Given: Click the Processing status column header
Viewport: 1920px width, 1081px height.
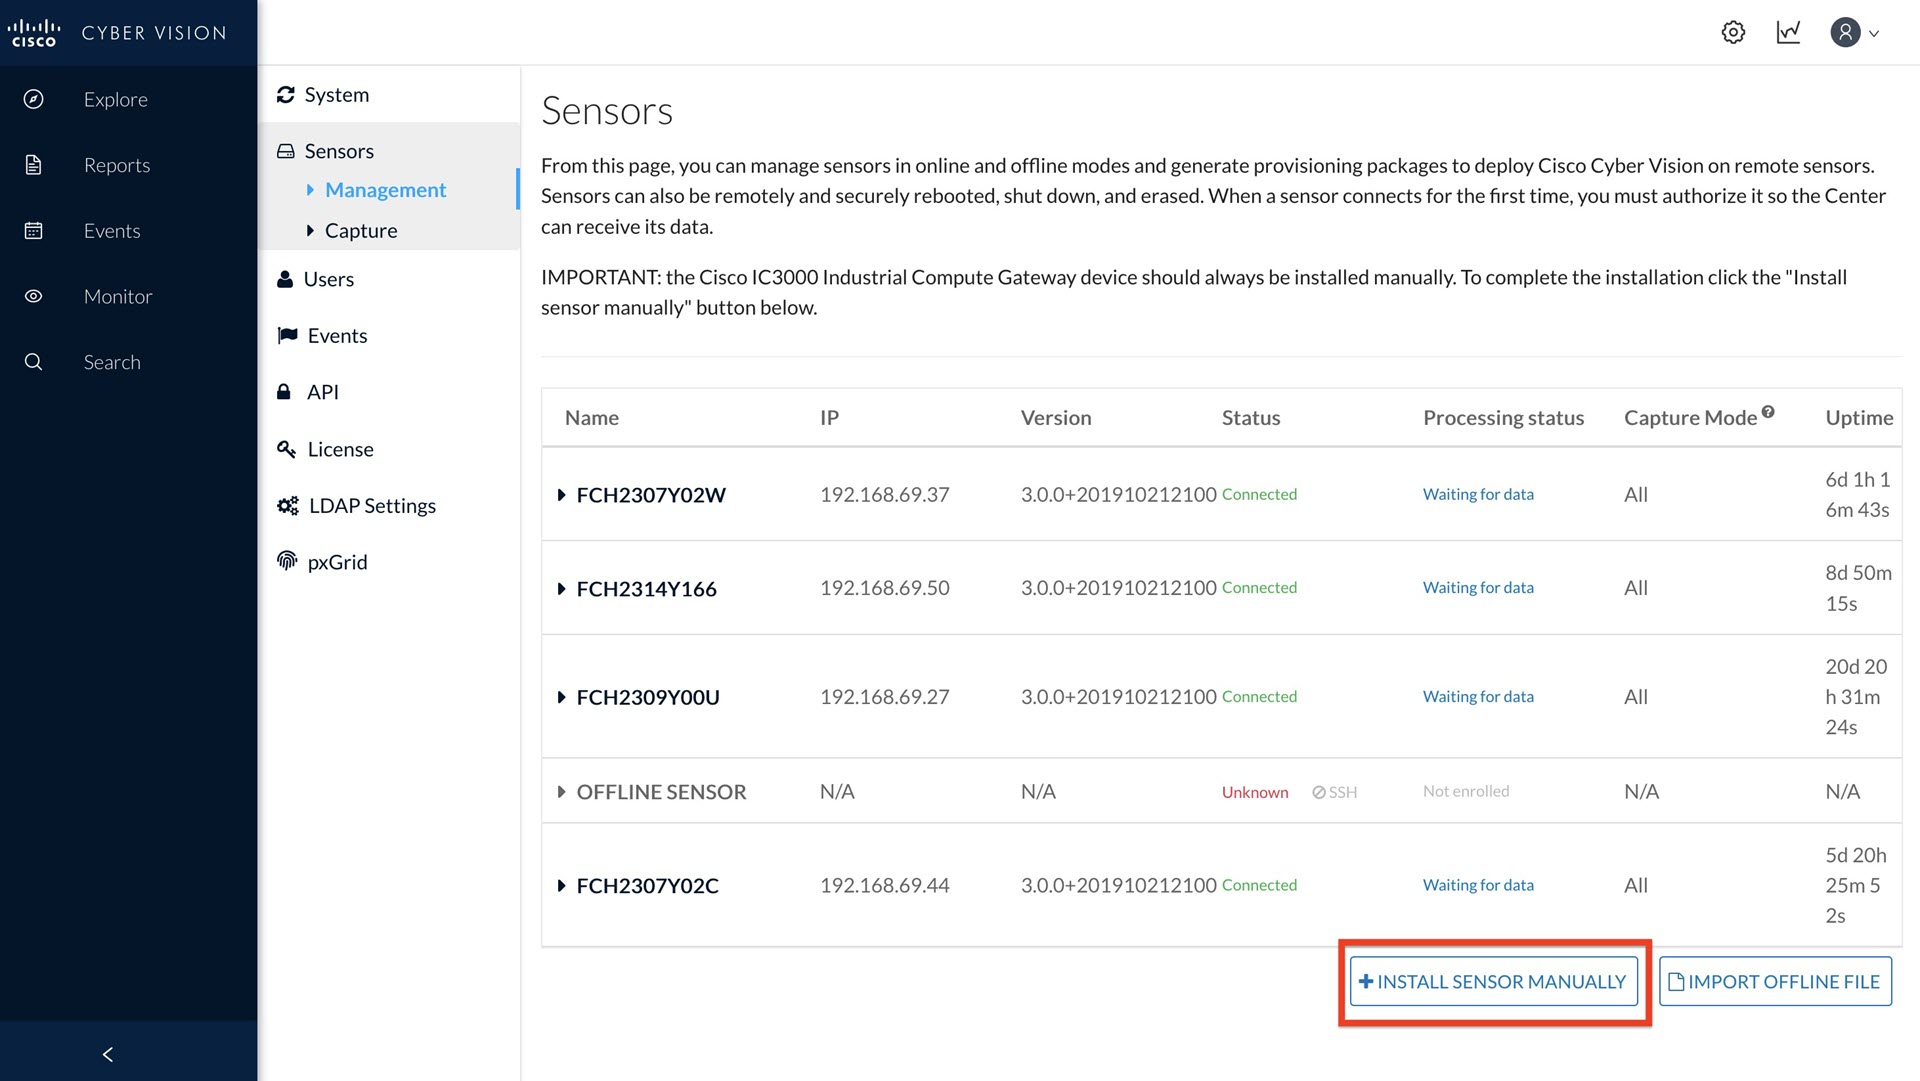Looking at the screenshot, I should point(1503,418).
